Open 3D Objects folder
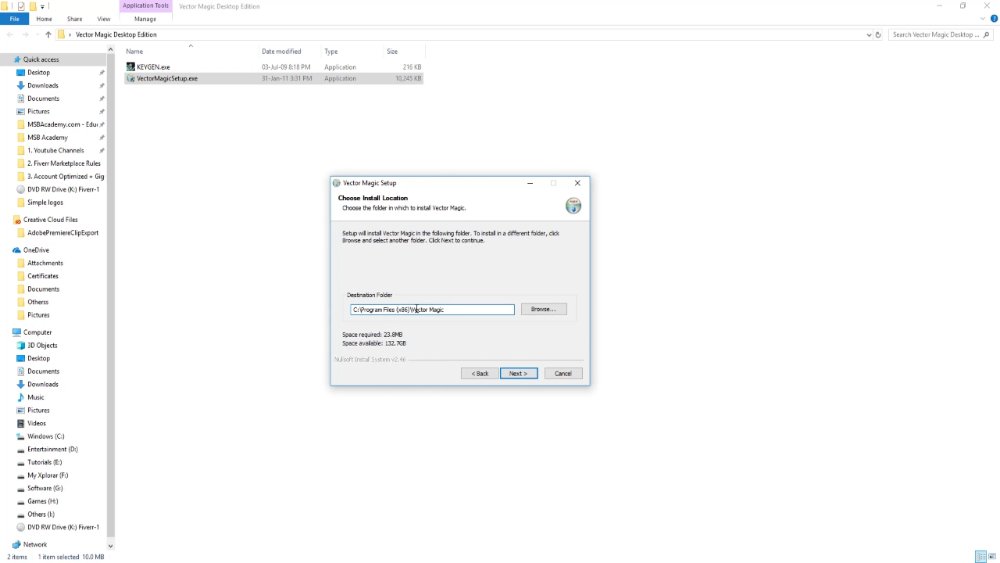 click(x=42, y=345)
